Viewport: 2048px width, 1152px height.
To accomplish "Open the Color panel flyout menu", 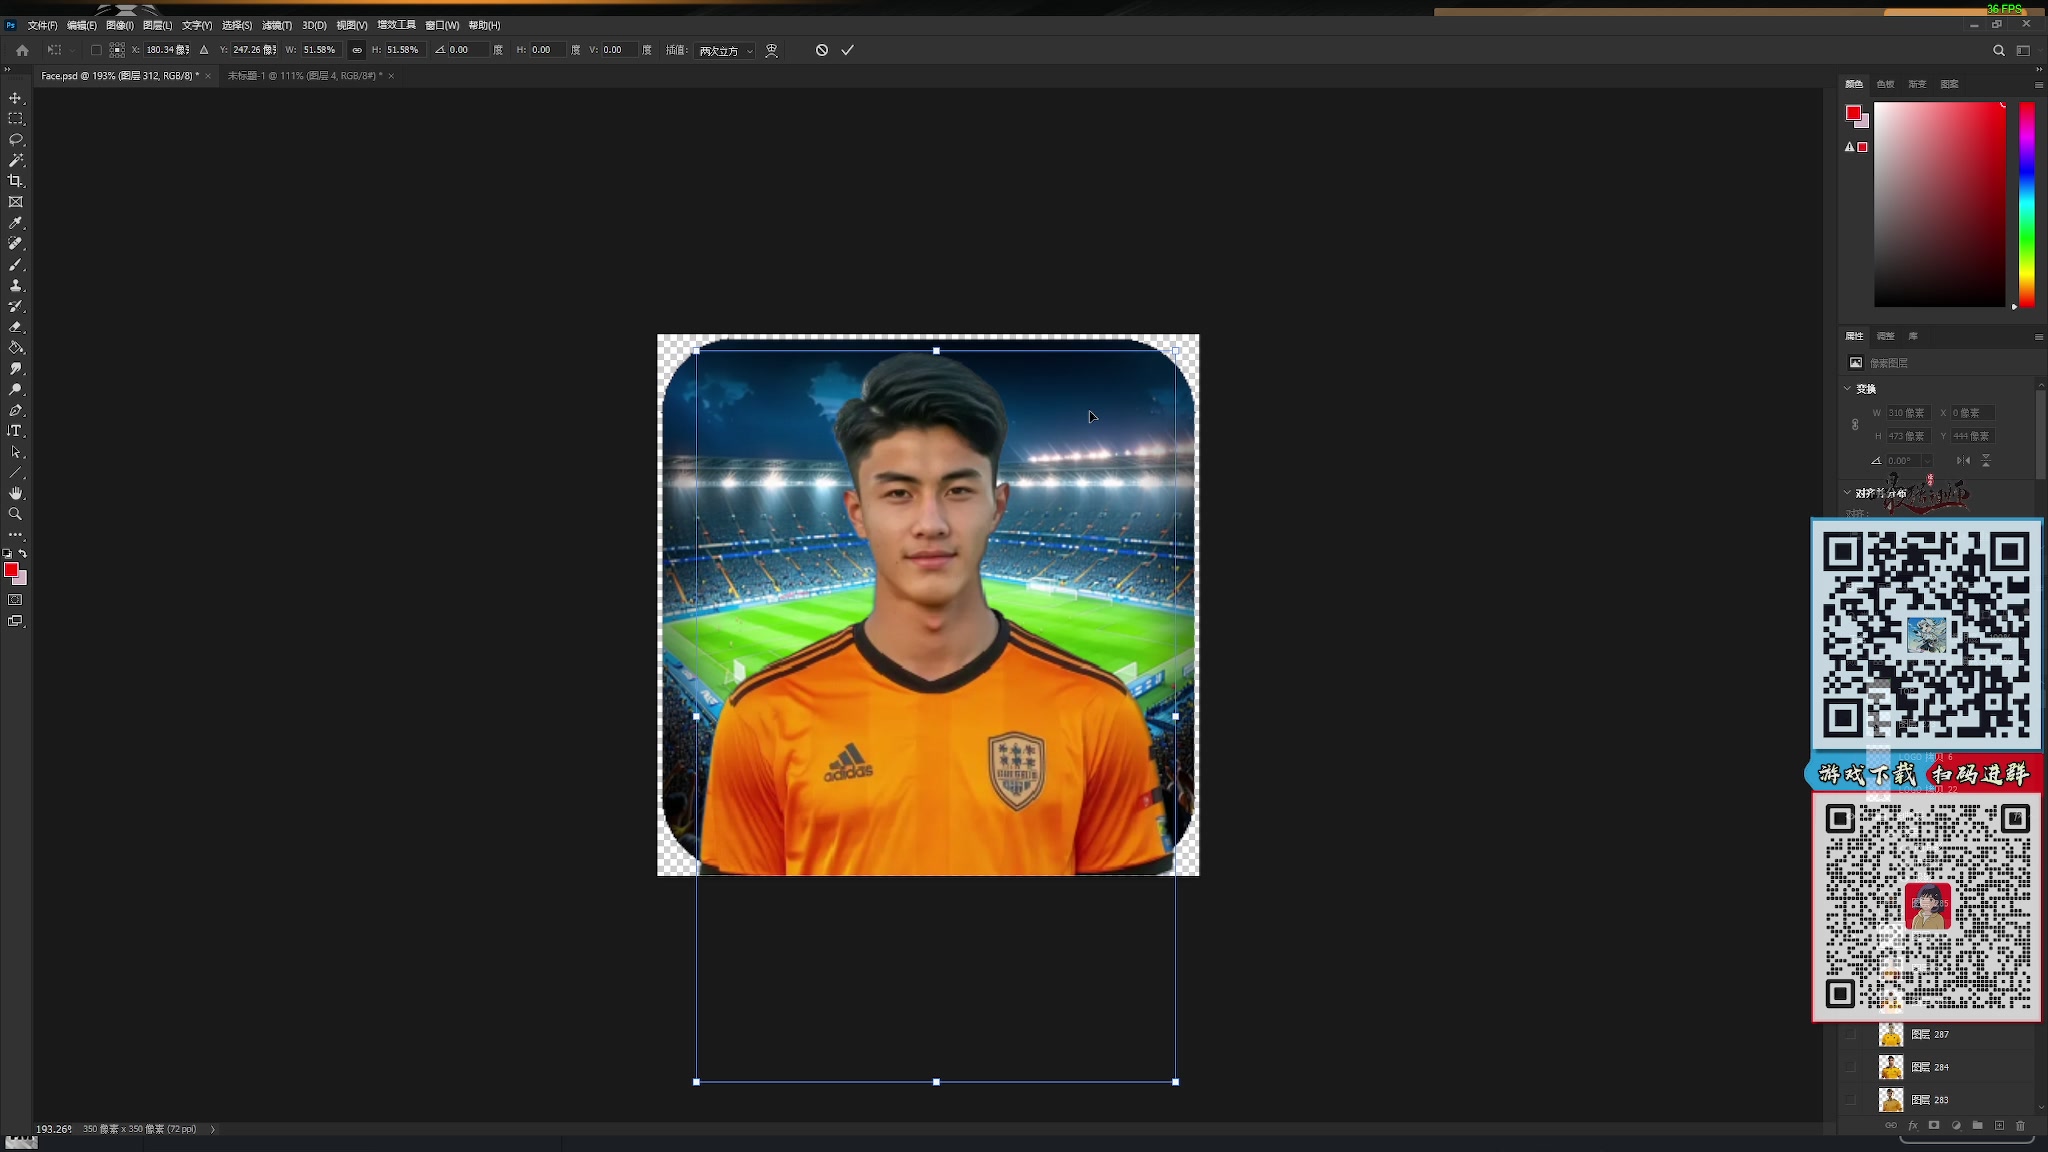I will tap(2039, 84).
